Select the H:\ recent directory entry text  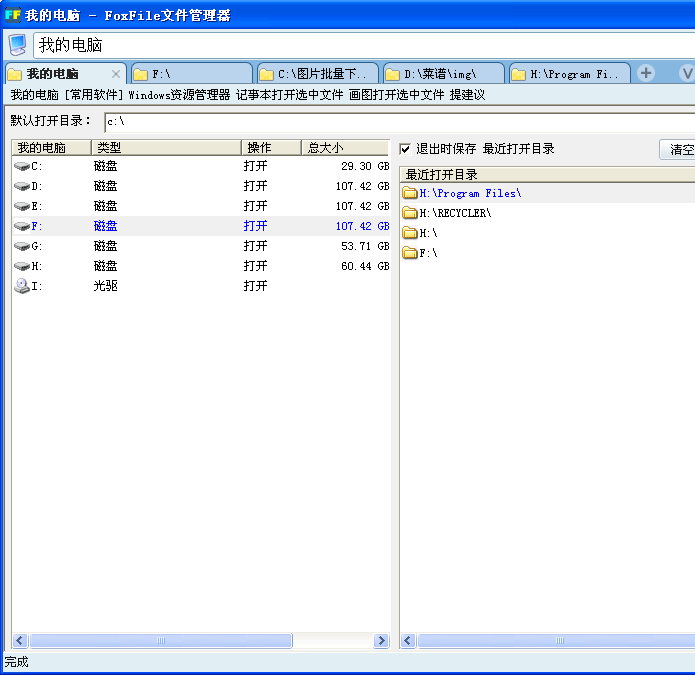point(428,233)
